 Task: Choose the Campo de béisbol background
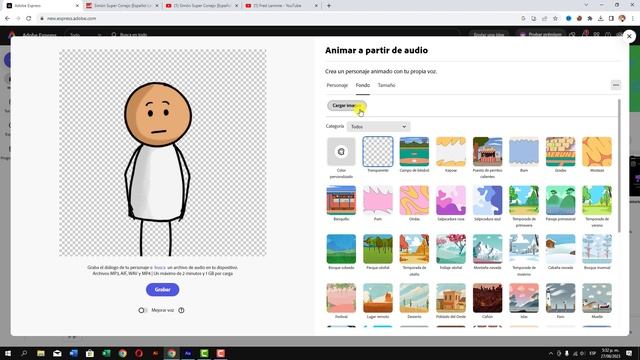tap(414, 152)
